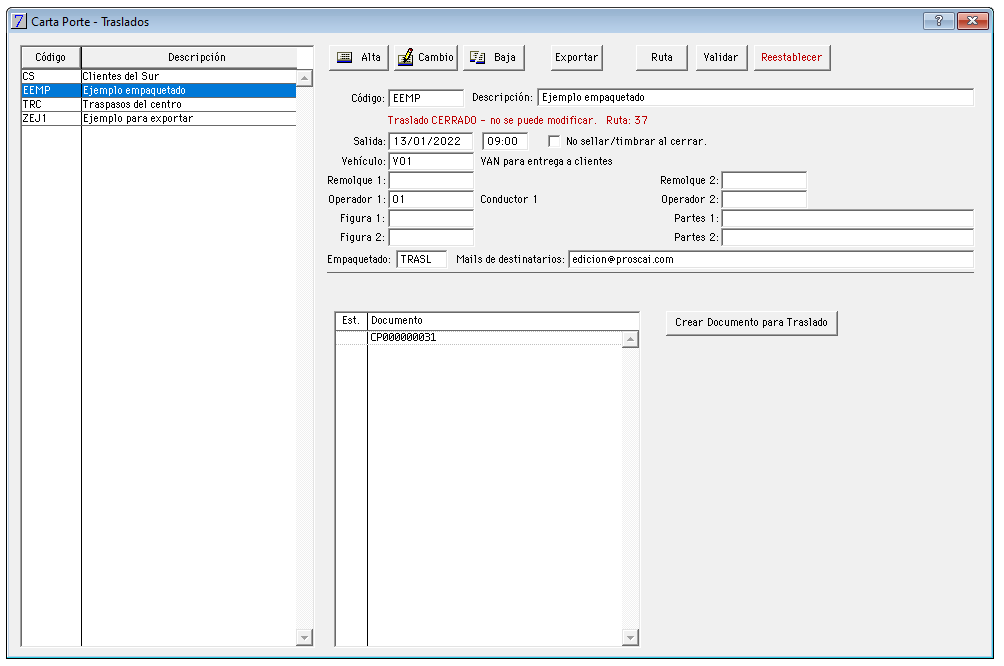Click scroll down arrow of document list
This screenshot has width=1004, height=666.
coord(631,637)
